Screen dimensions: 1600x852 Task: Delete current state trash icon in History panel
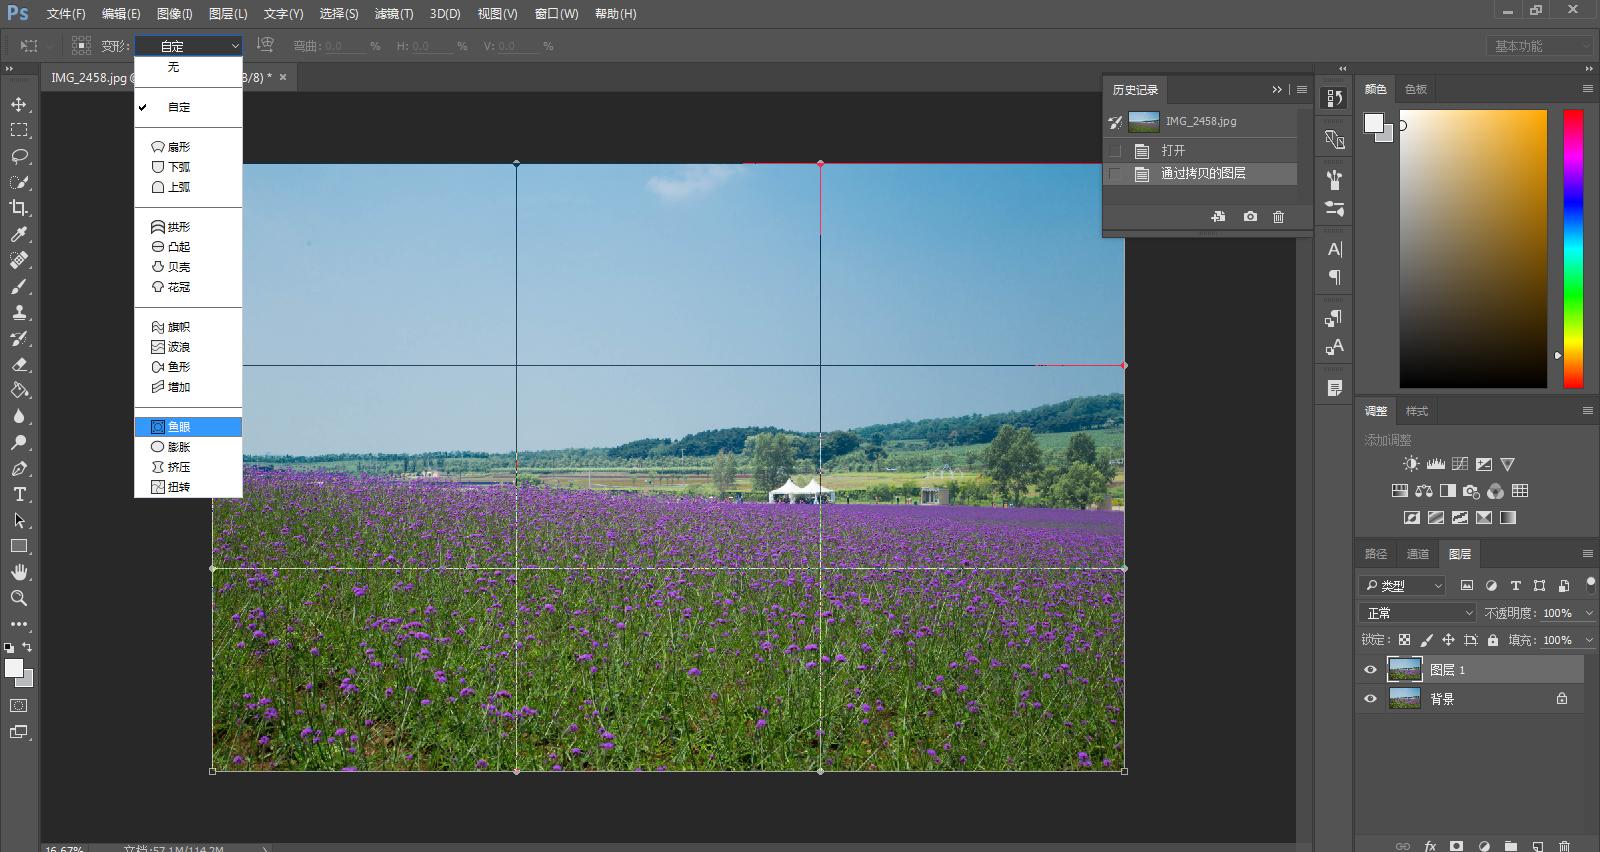click(x=1278, y=217)
